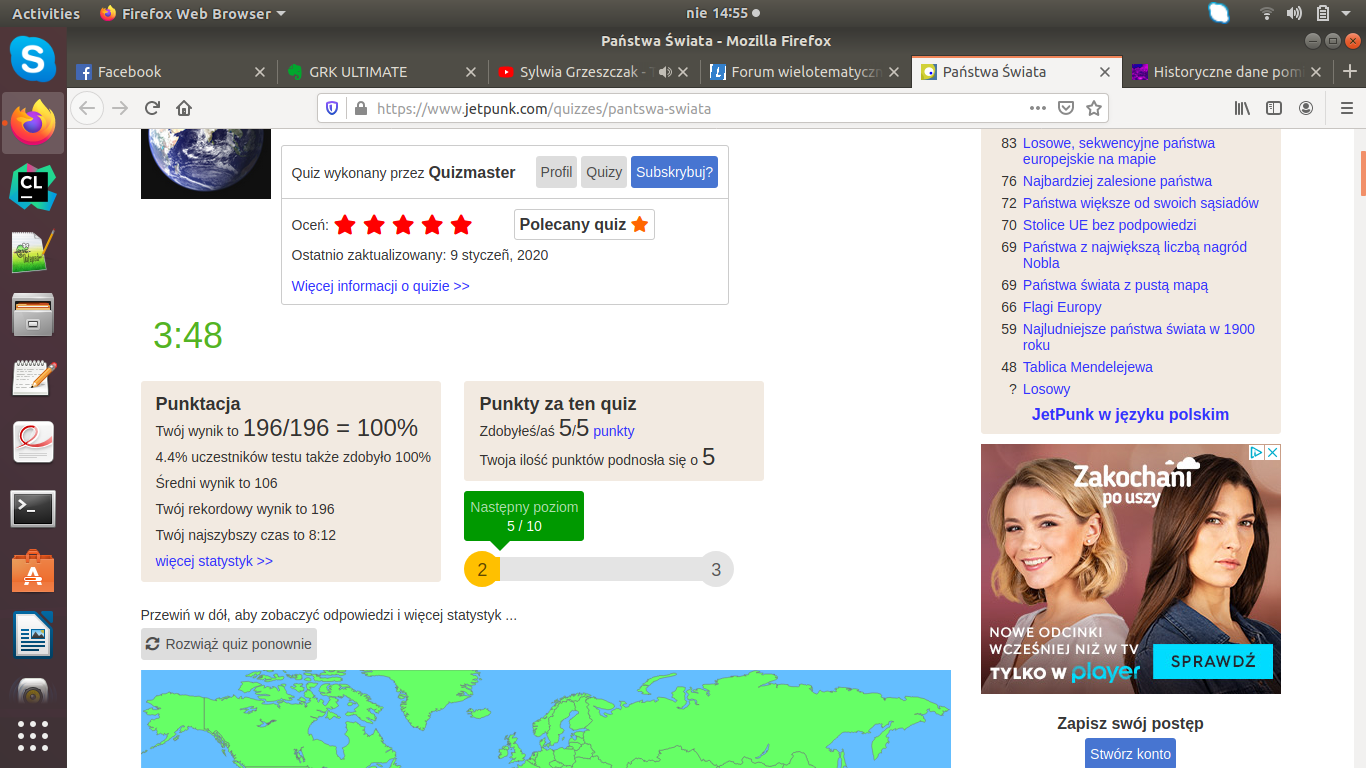Open the Firefox hamburger menu

point(1346,108)
